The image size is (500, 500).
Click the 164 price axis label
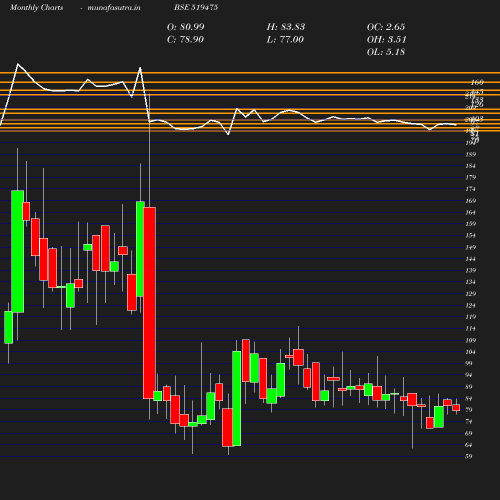(x=471, y=212)
